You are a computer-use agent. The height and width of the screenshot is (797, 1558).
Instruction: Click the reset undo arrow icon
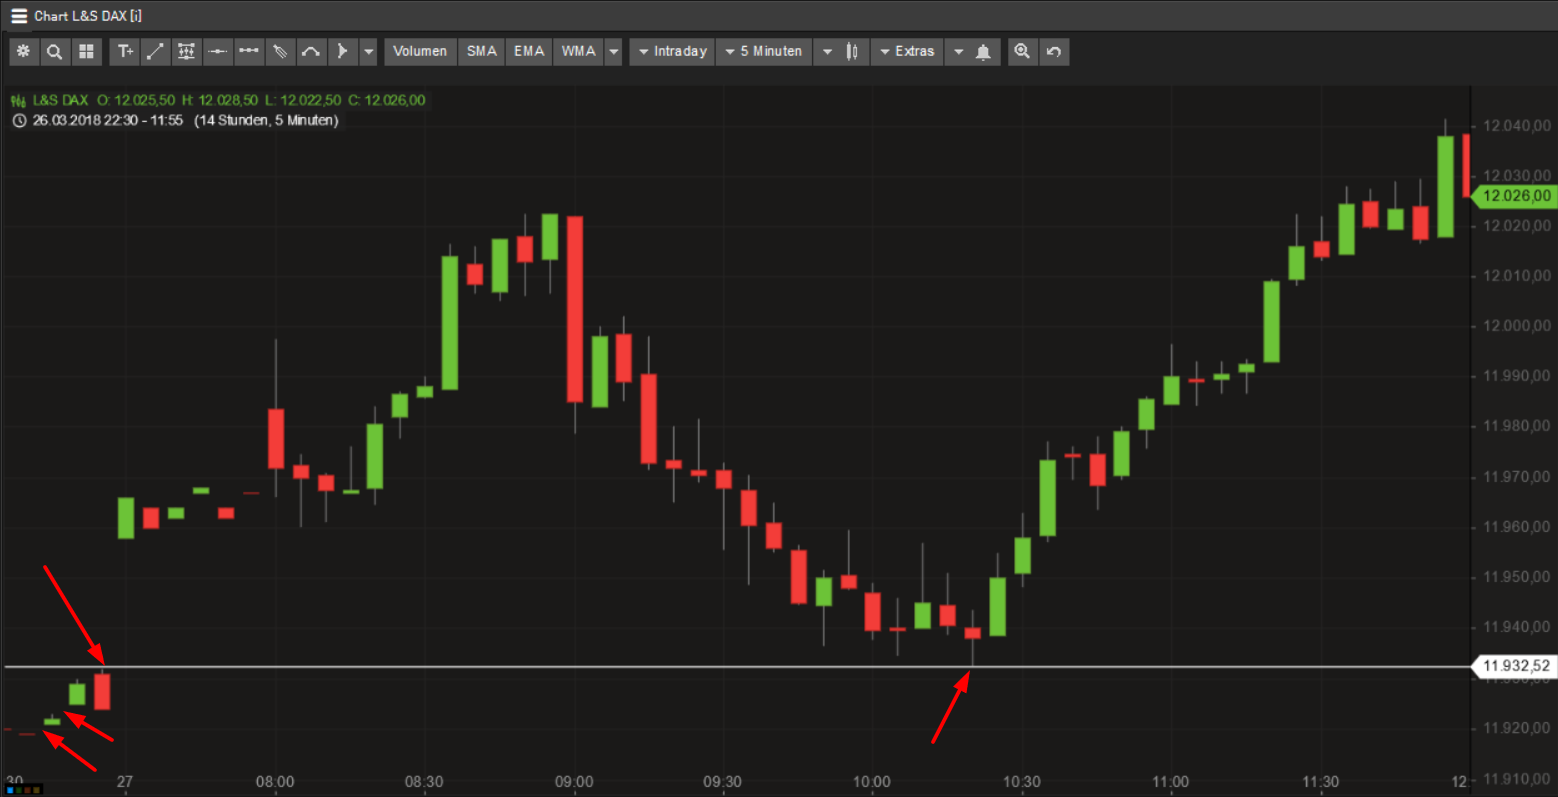(1054, 51)
